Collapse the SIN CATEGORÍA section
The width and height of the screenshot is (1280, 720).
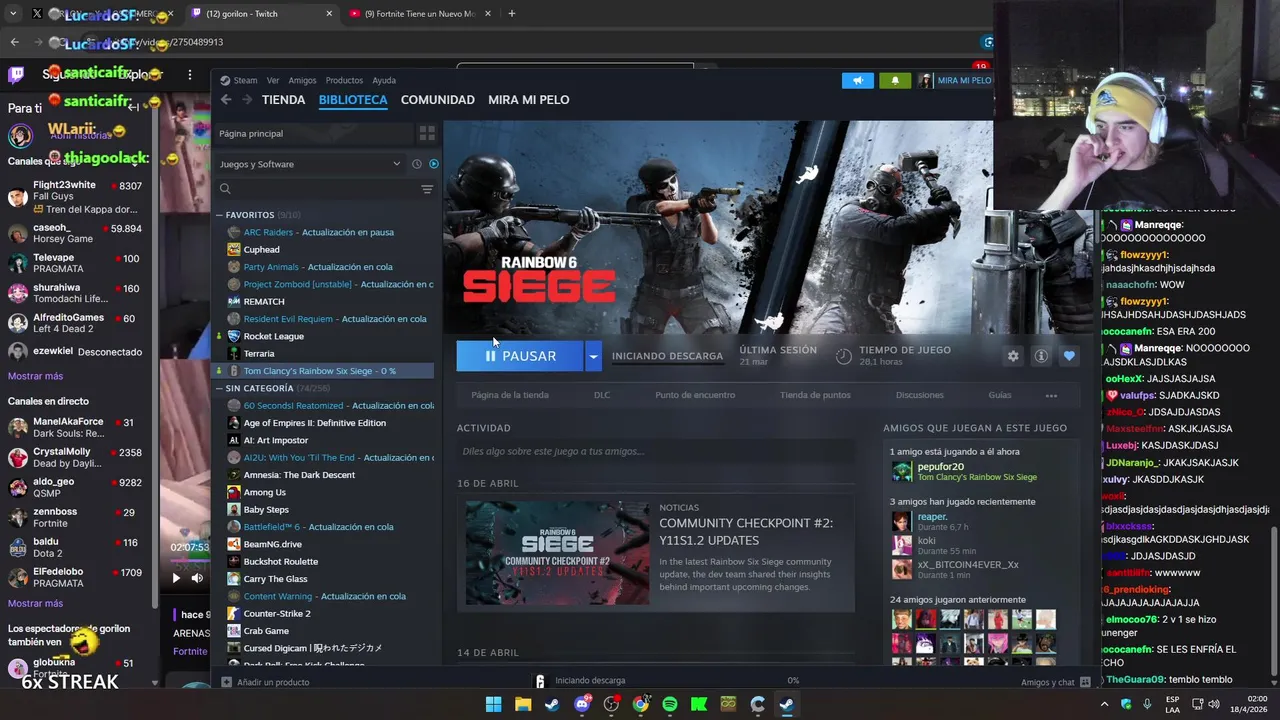pyautogui.click(x=219, y=388)
